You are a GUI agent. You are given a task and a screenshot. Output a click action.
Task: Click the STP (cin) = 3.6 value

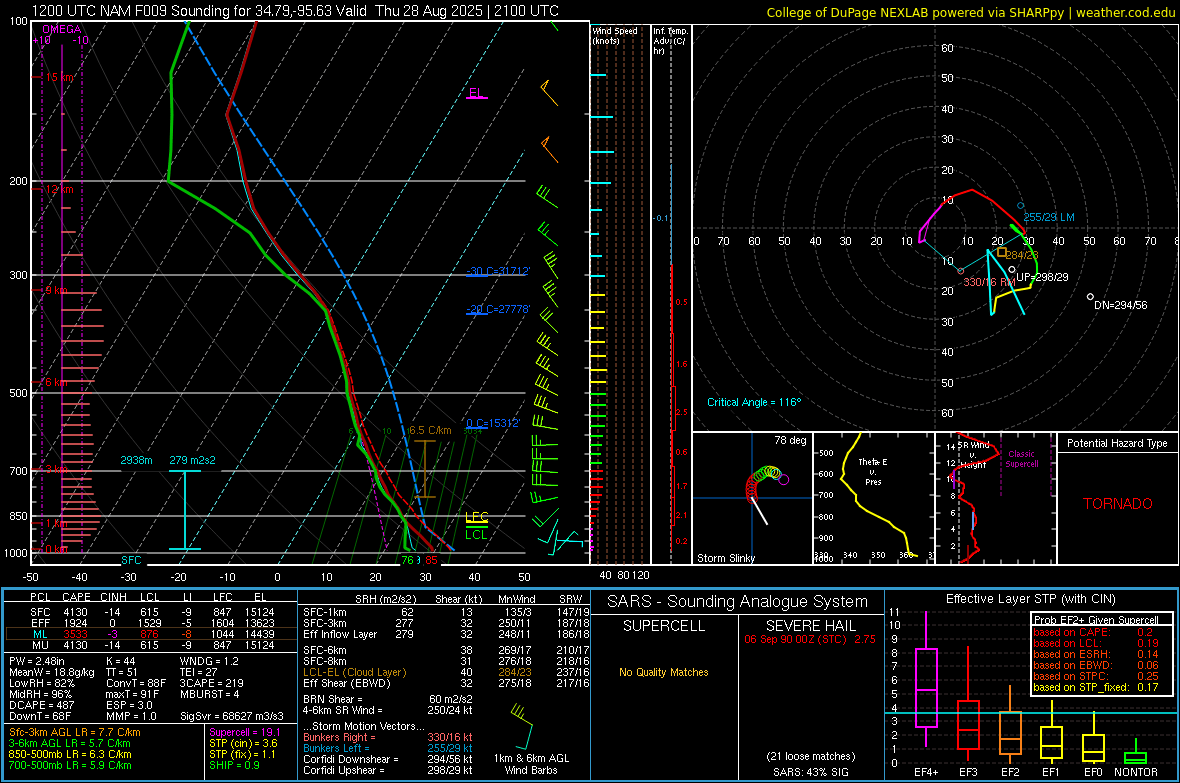pos(243,743)
